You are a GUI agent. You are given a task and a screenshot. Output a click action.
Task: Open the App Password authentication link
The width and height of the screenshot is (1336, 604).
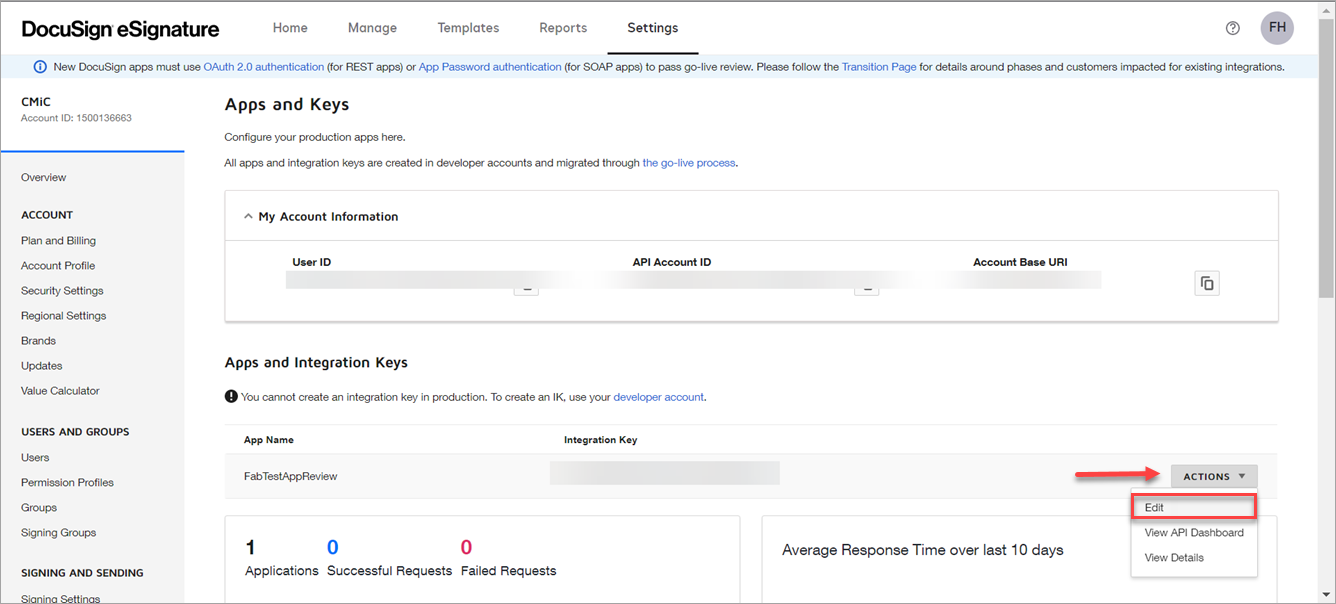point(490,67)
